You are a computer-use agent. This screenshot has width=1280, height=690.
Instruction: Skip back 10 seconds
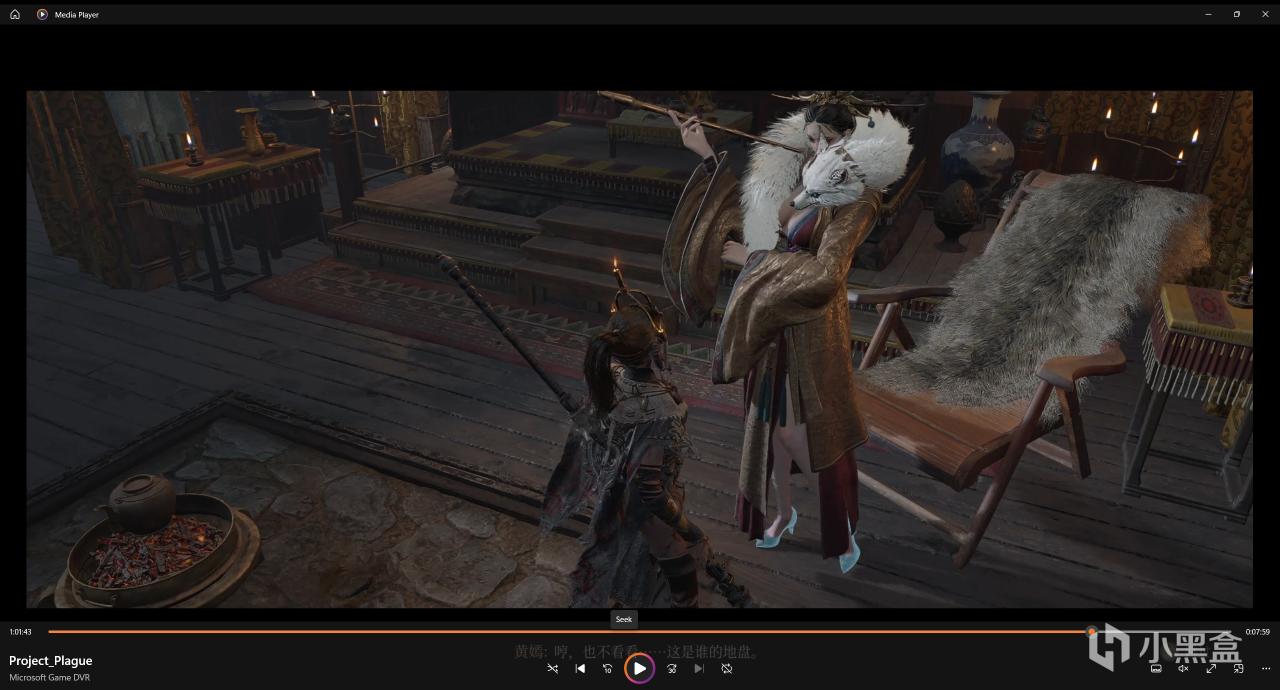[x=607, y=668]
